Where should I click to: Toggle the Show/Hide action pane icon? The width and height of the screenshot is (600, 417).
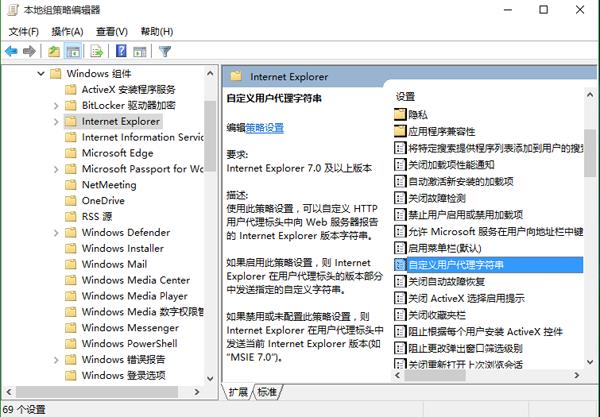[140, 51]
